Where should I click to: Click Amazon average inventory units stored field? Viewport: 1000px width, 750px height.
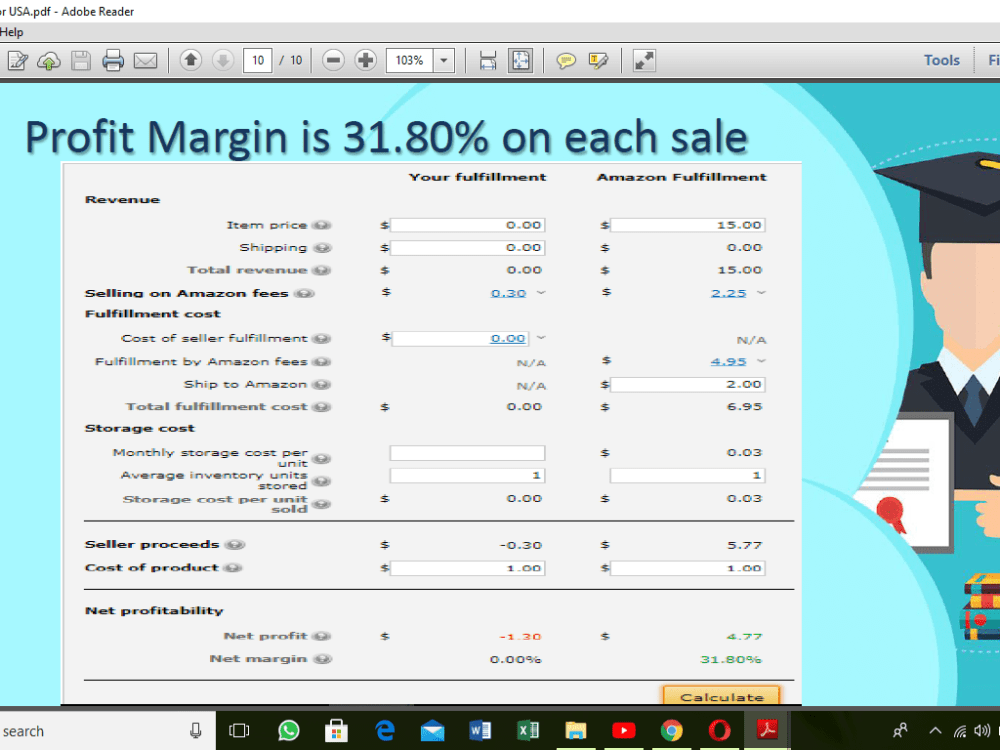coord(687,476)
